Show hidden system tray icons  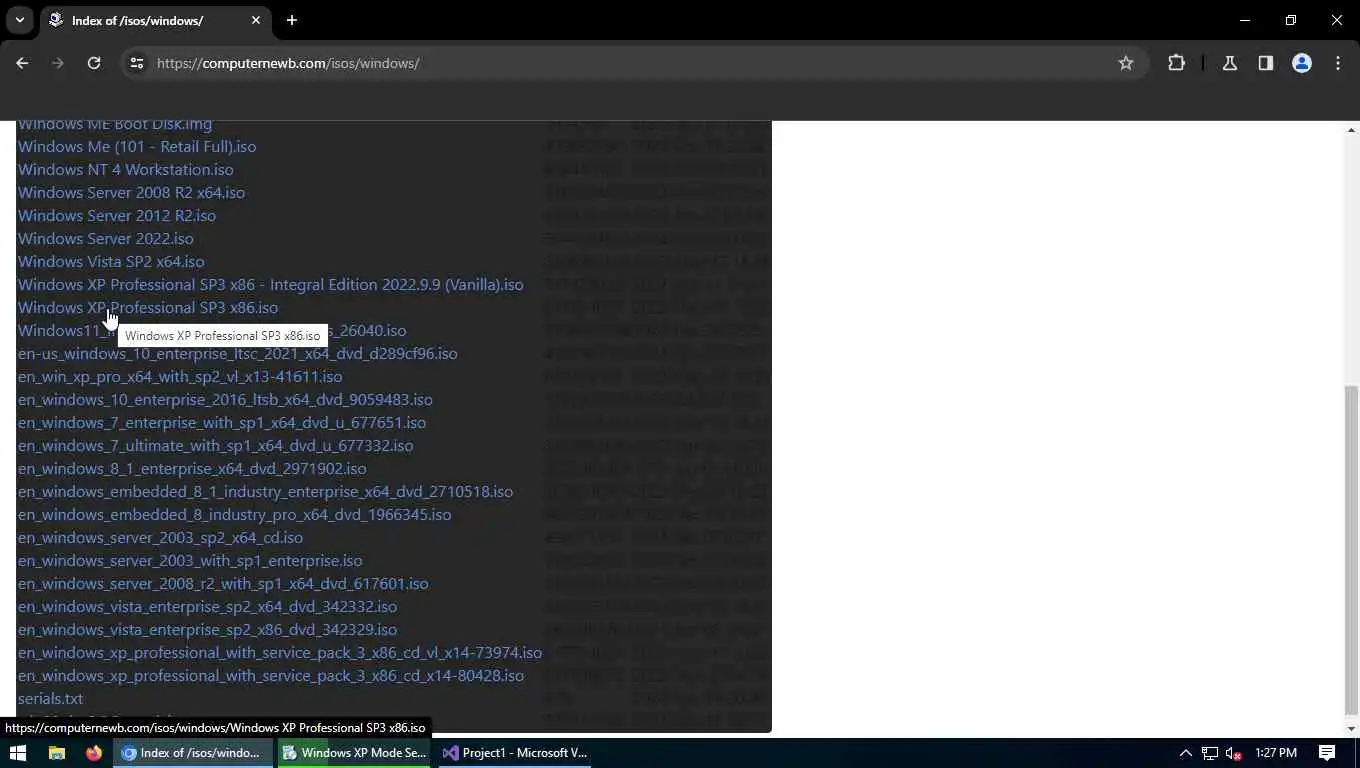click(x=1185, y=753)
